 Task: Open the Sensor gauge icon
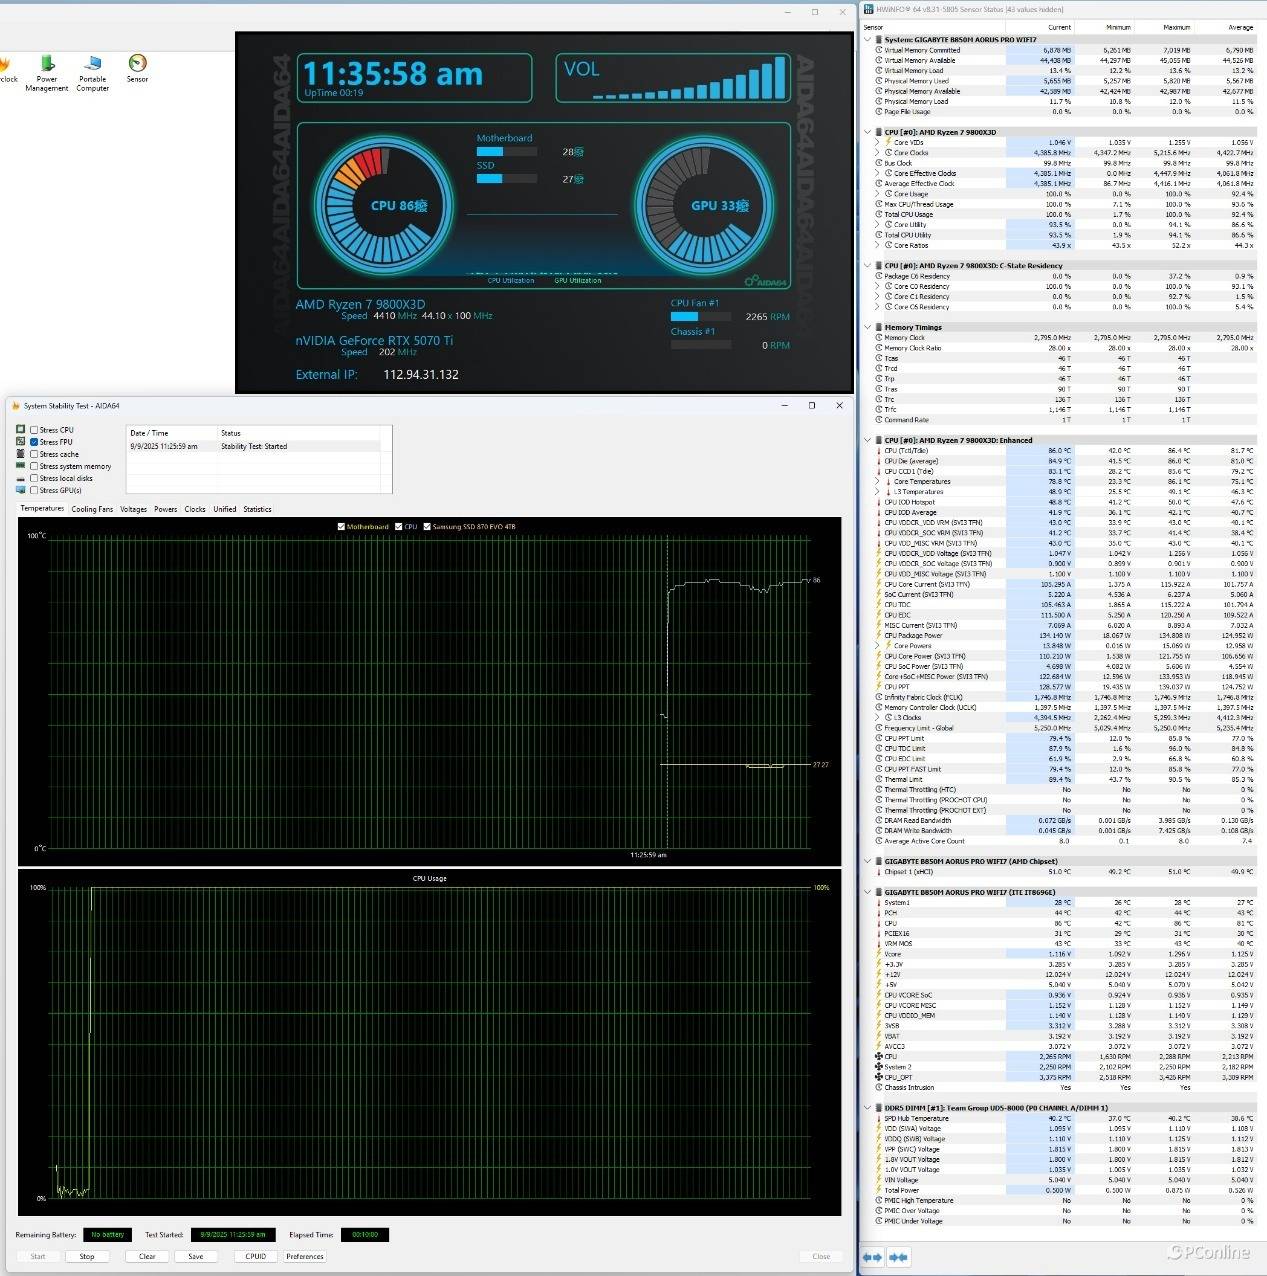point(138,64)
